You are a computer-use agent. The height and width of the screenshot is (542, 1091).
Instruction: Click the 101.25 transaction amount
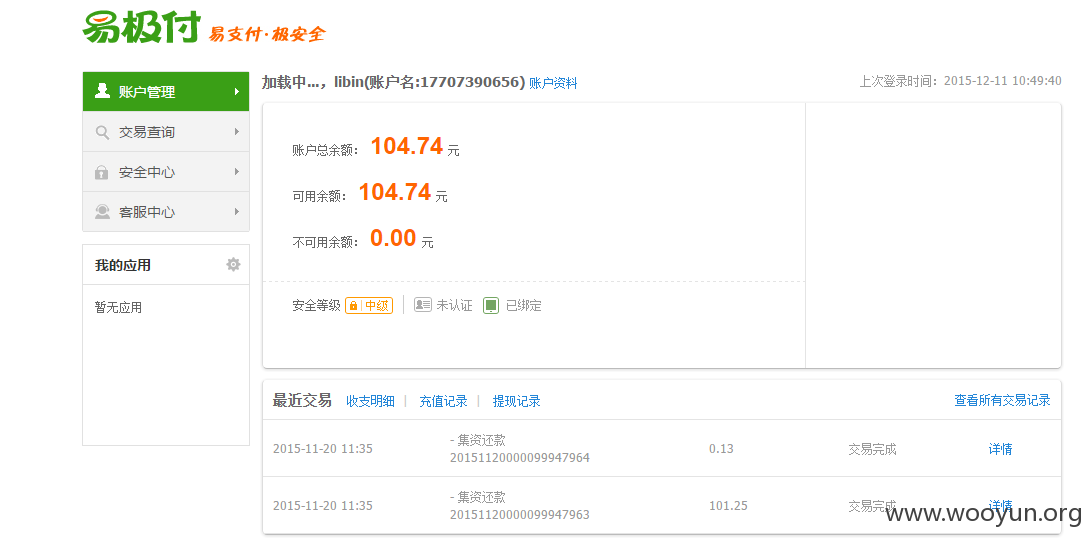pyautogui.click(x=728, y=506)
